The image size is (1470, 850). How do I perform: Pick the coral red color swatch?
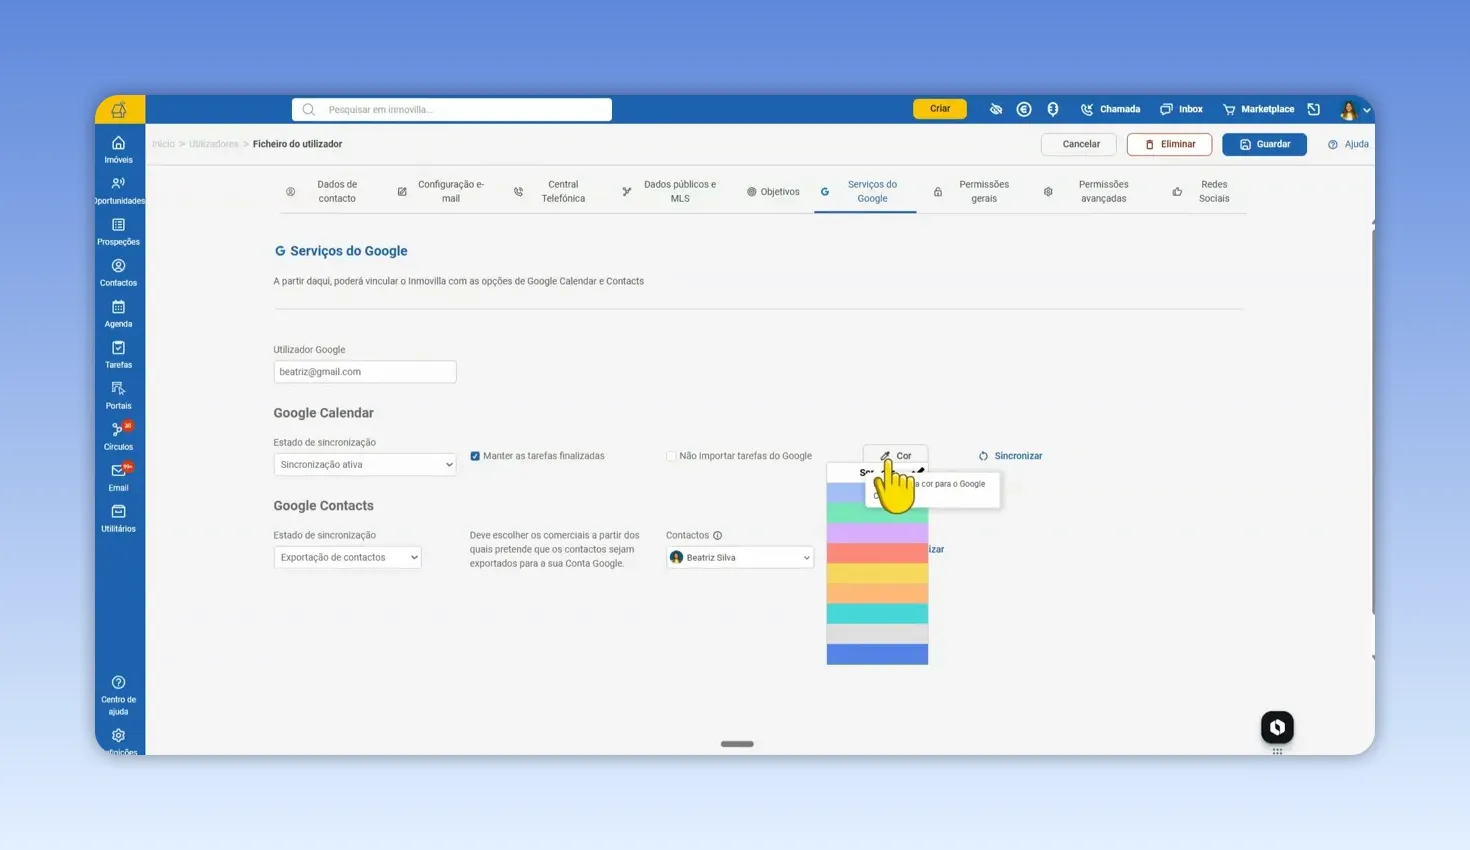tap(877, 553)
